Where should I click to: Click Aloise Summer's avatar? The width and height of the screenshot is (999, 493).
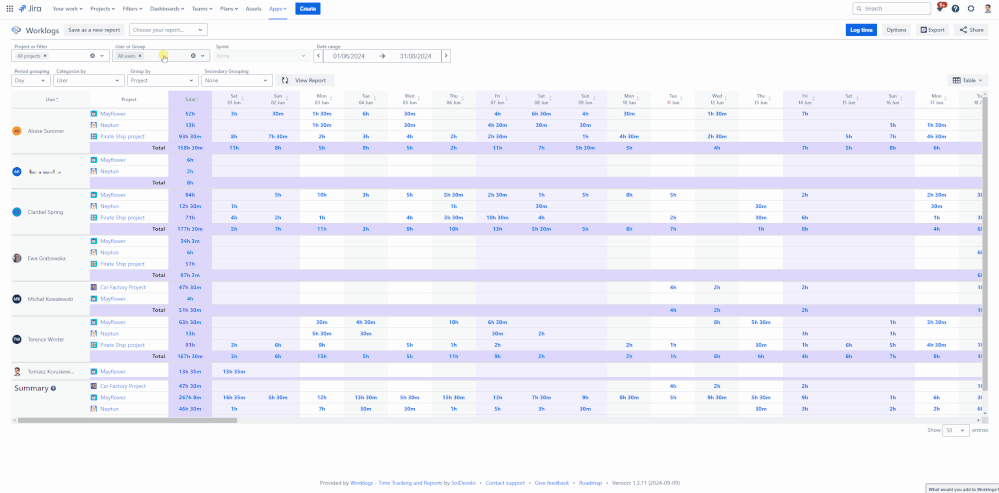coord(17,131)
